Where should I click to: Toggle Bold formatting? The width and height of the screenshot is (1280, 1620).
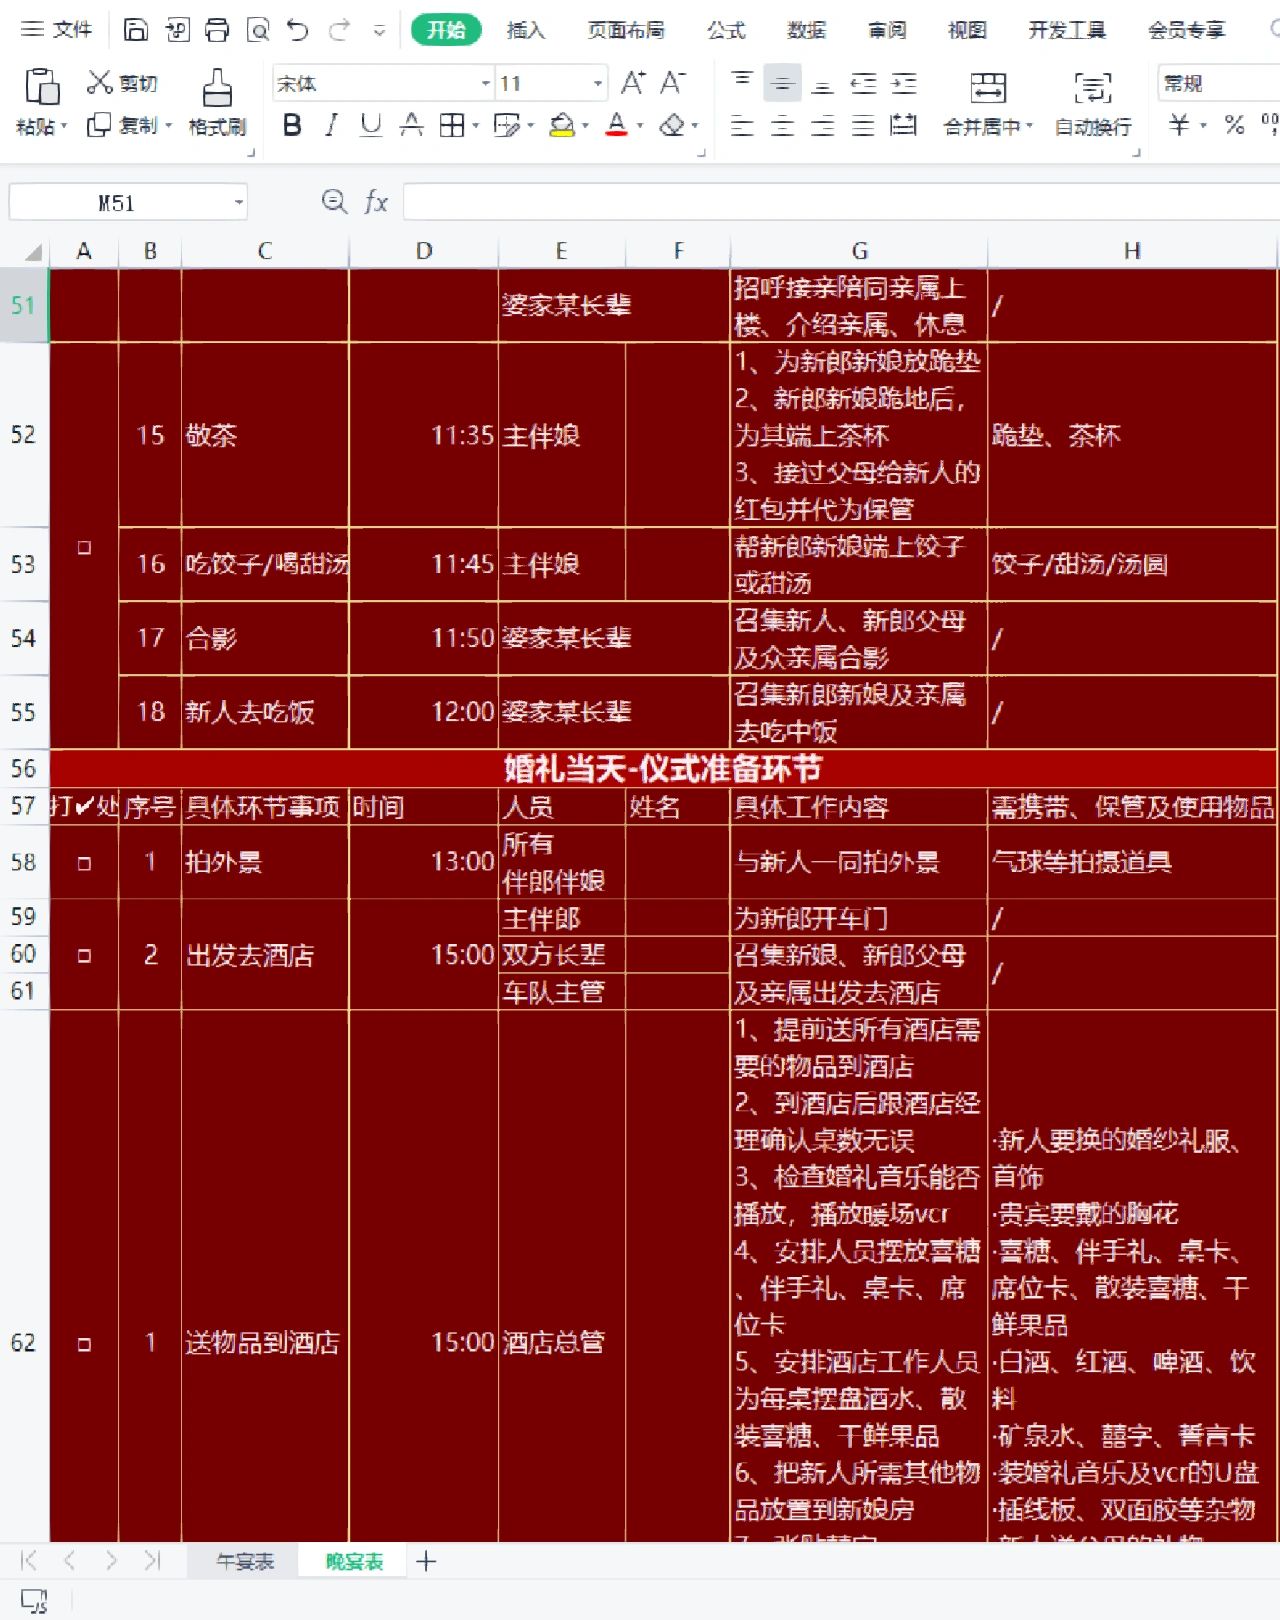point(292,126)
